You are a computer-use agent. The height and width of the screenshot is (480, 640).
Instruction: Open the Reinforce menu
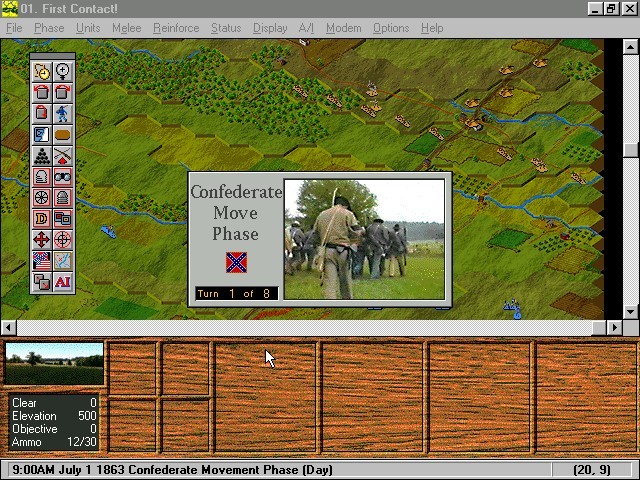pos(176,28)
